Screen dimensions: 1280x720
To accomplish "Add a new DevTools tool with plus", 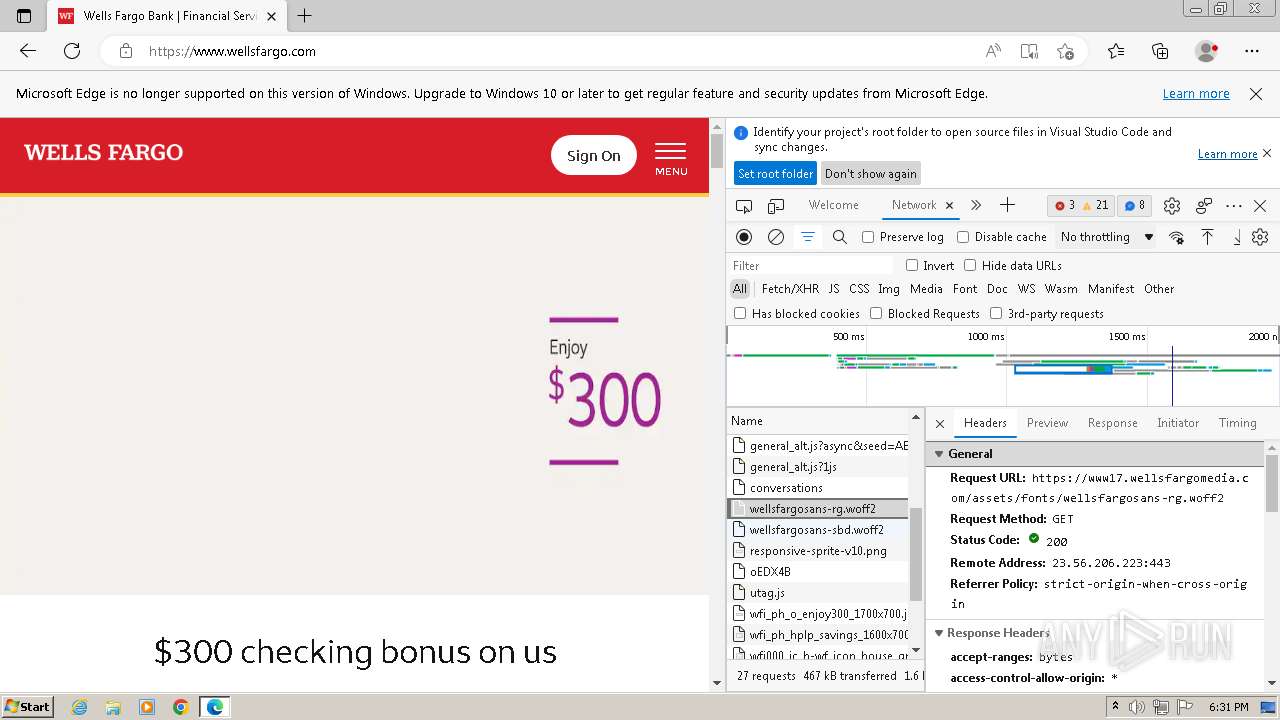I will (1007, 205).
